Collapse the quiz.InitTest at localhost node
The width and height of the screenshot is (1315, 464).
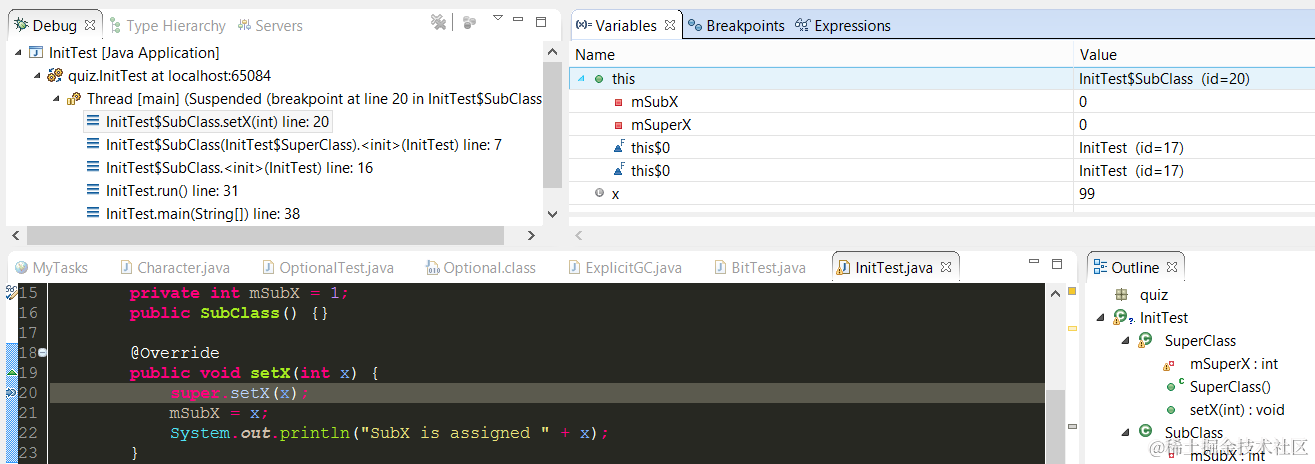(38, 76)
